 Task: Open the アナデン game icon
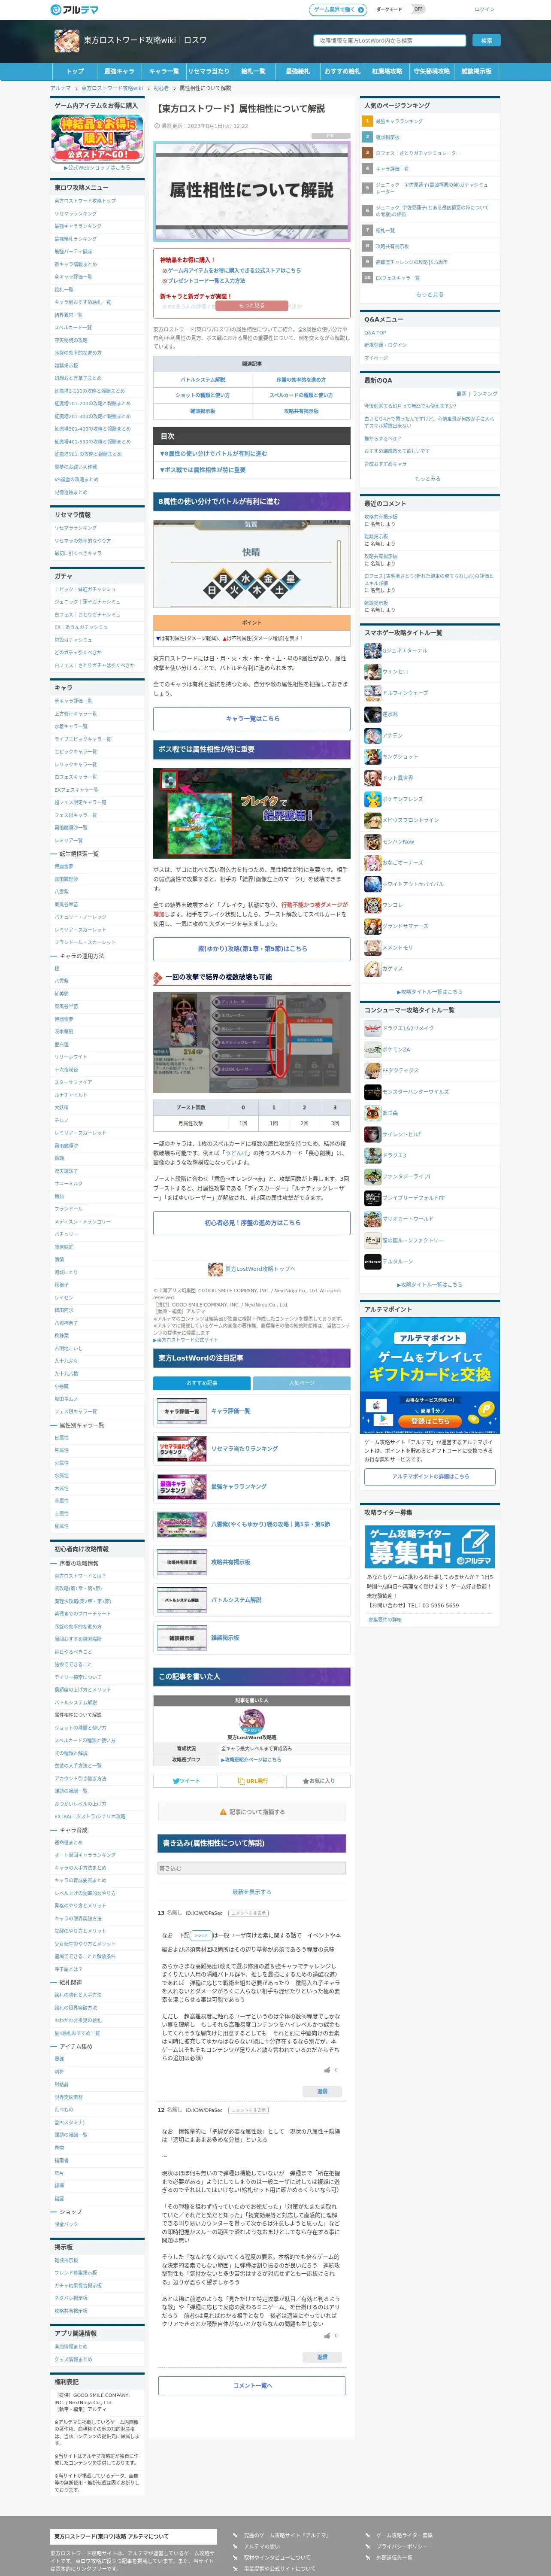pos(372,735)
